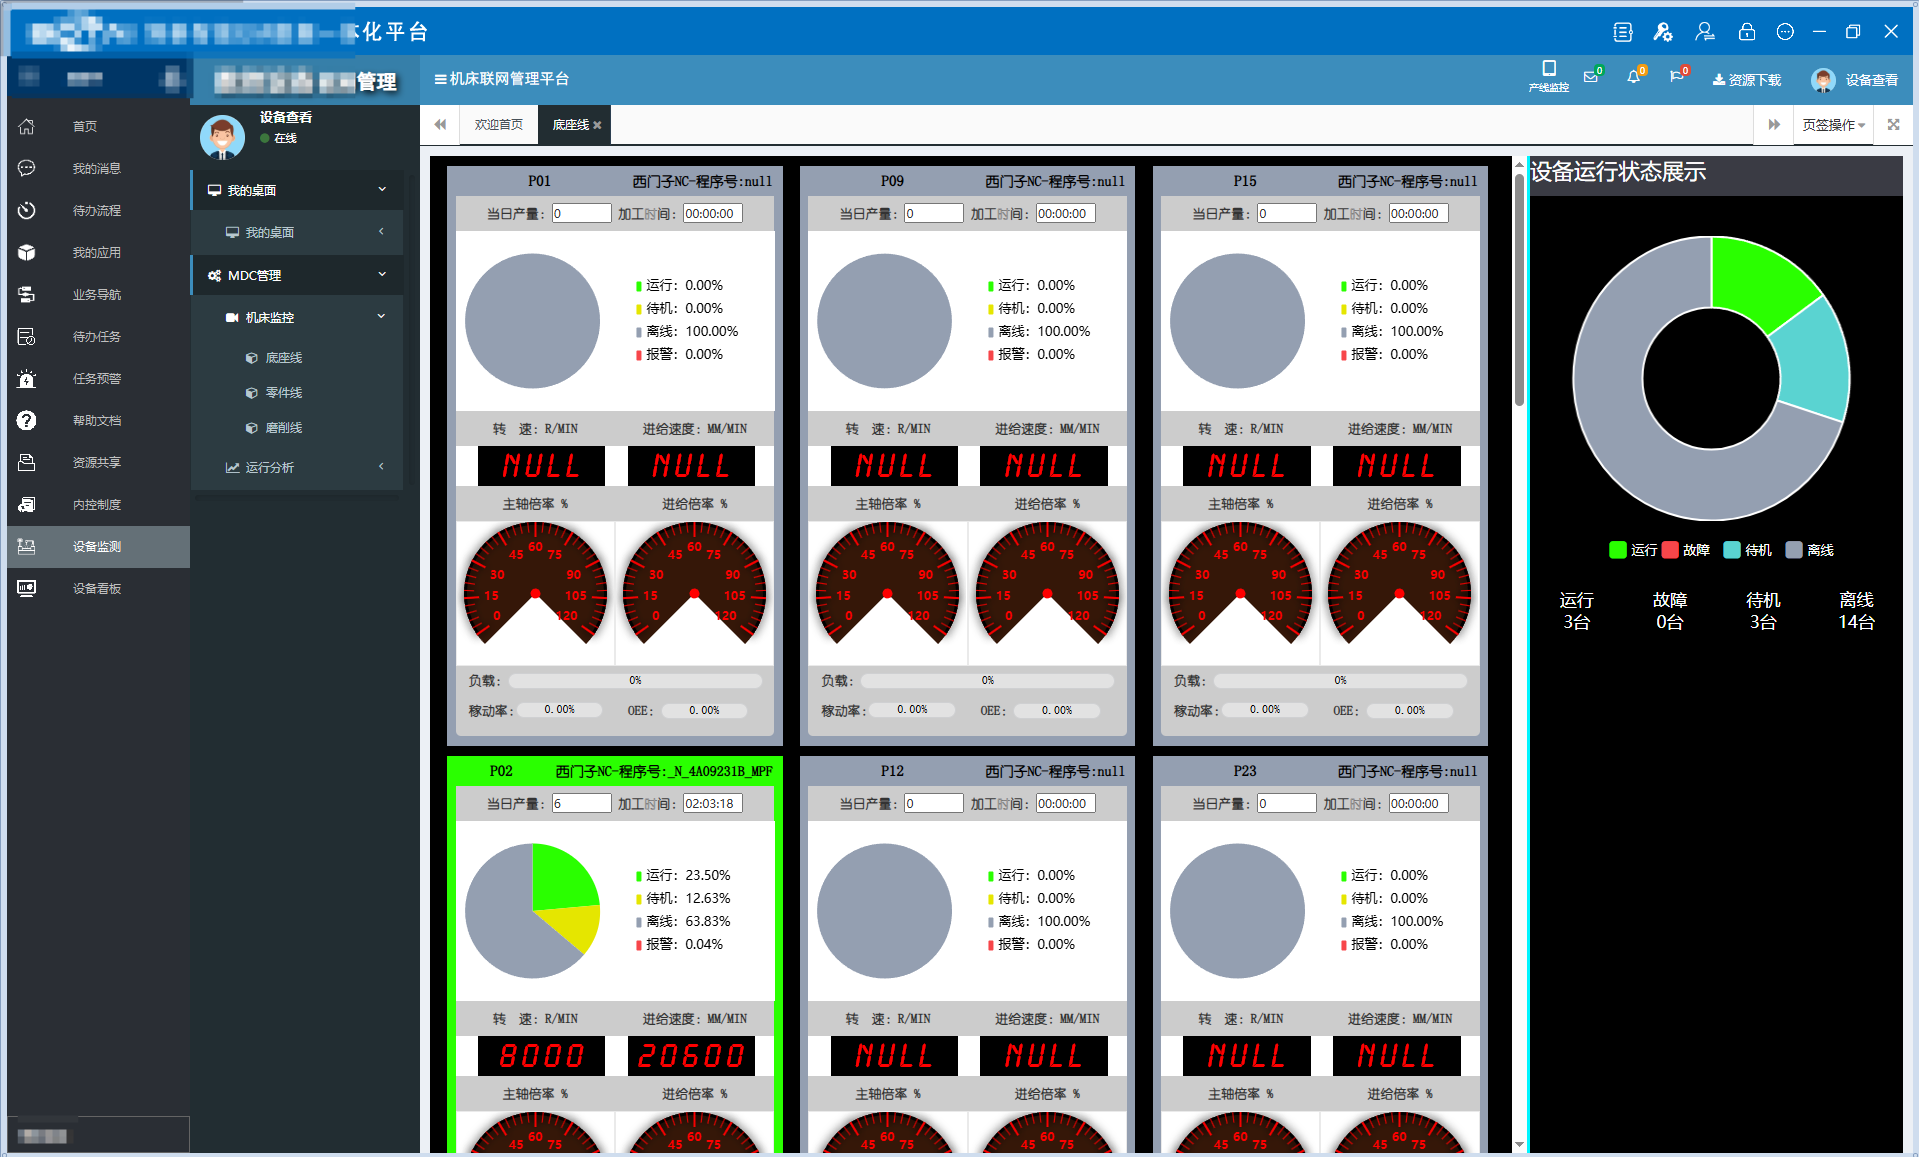Open 帮助文档 help in sidebar
Viewport: 1919px width, 1157px height.
coord(96,421)
